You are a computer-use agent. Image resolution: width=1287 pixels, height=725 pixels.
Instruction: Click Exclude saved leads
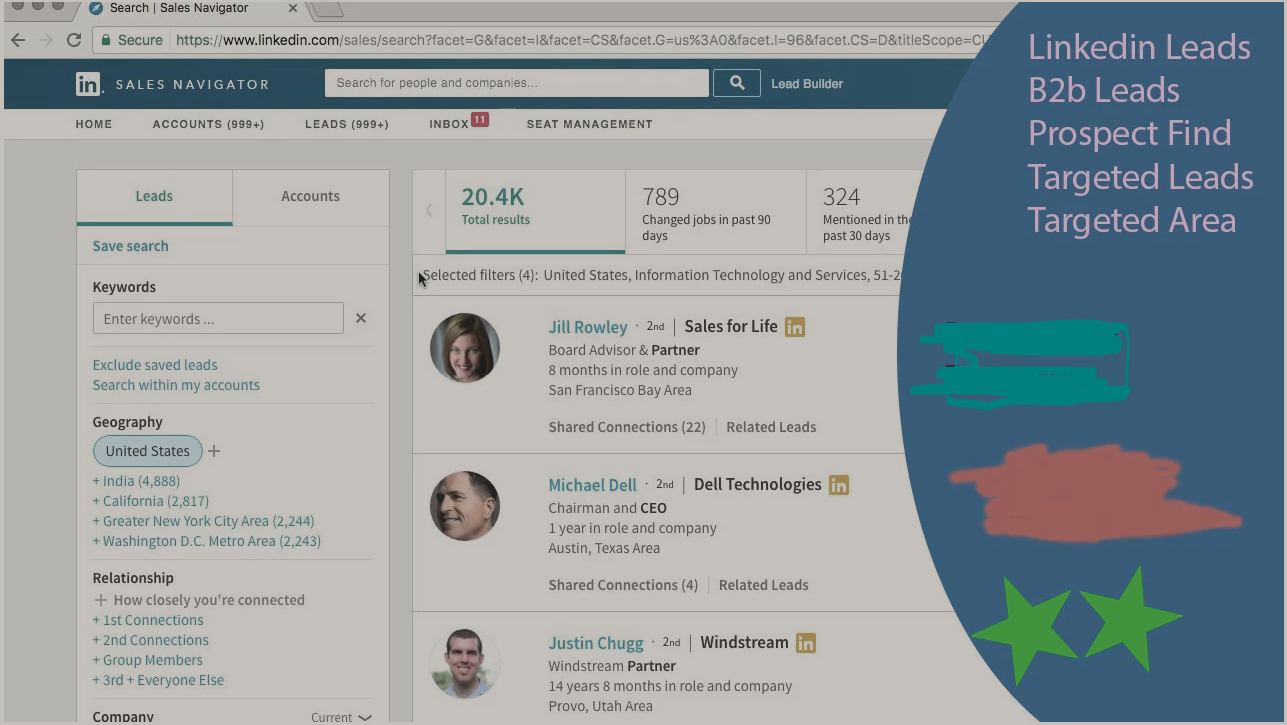click(x=154, y=364)
